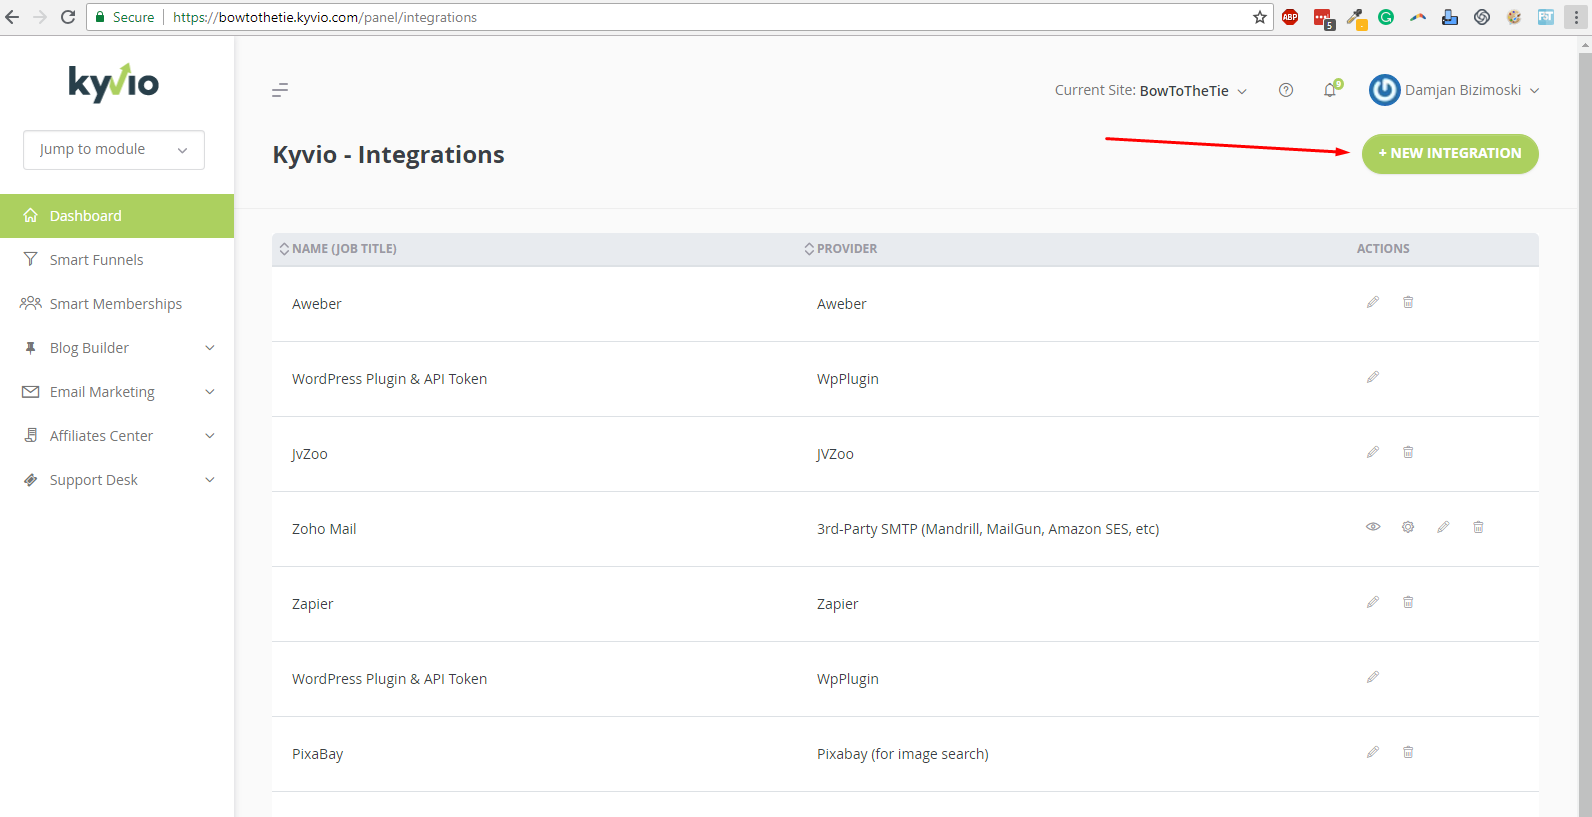Delete the Zapier integration
Viewport: 1592px width, 817px height.
(x=1408, y=602)
